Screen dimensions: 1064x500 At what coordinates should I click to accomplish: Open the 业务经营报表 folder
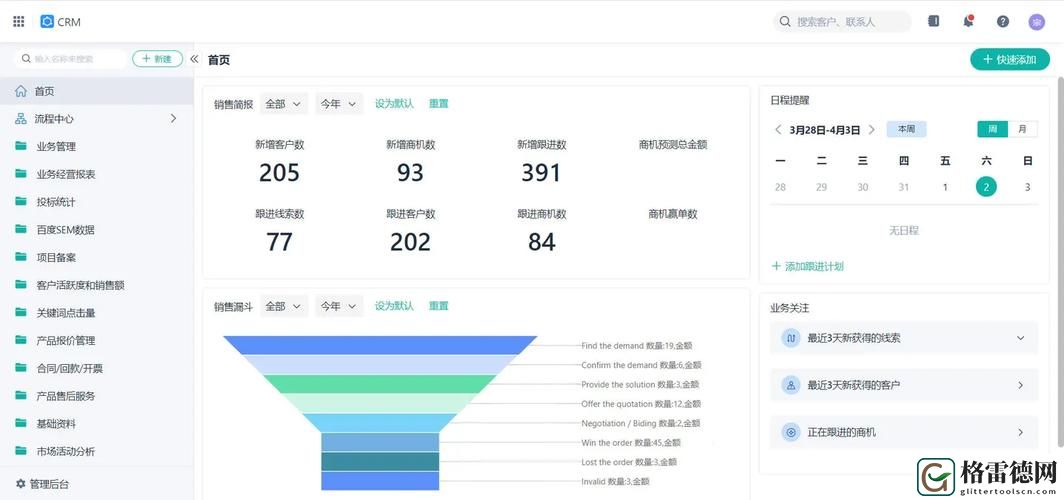coord(21,174)
